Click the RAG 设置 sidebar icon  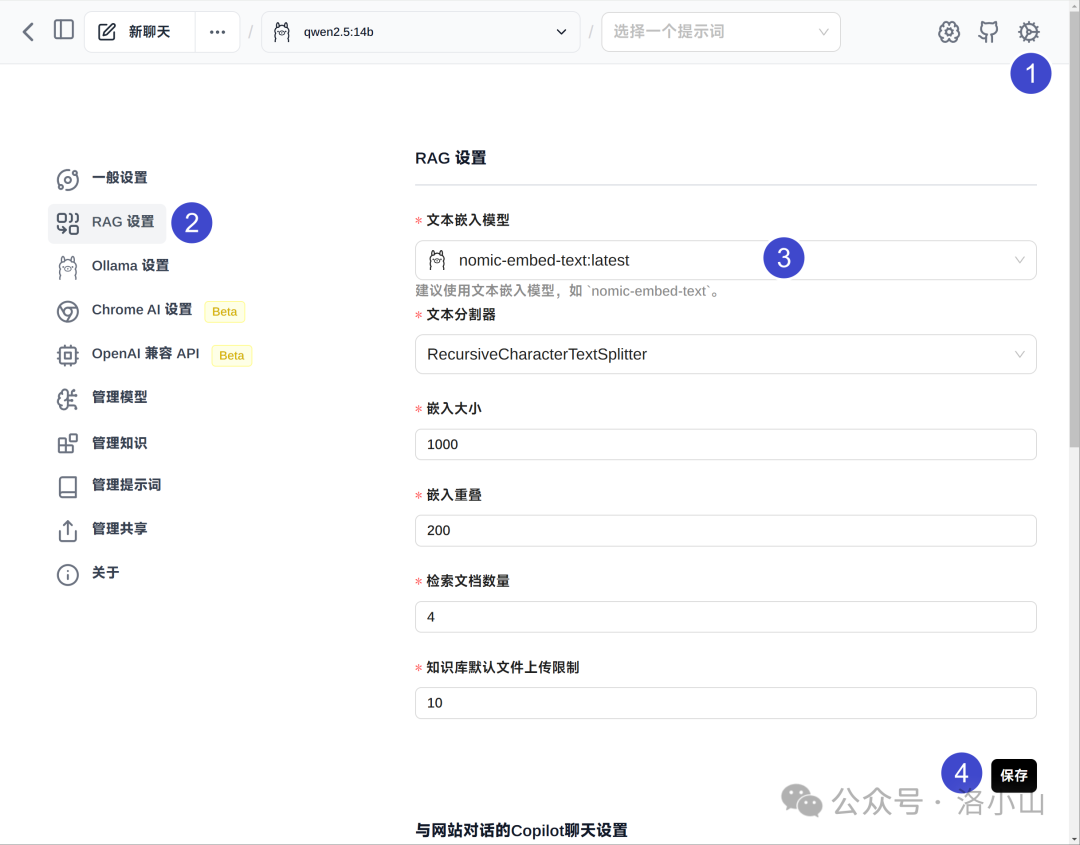point(68,223)
